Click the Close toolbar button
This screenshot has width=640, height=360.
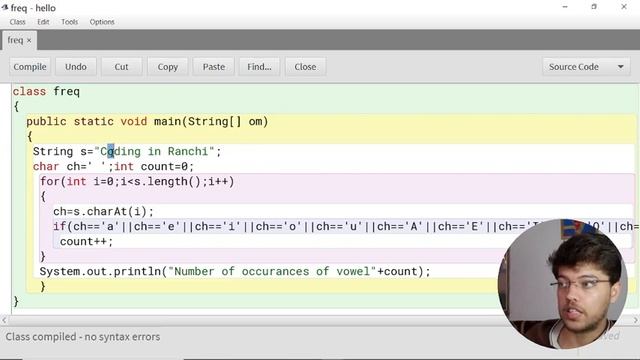click(x=305, y=67)
